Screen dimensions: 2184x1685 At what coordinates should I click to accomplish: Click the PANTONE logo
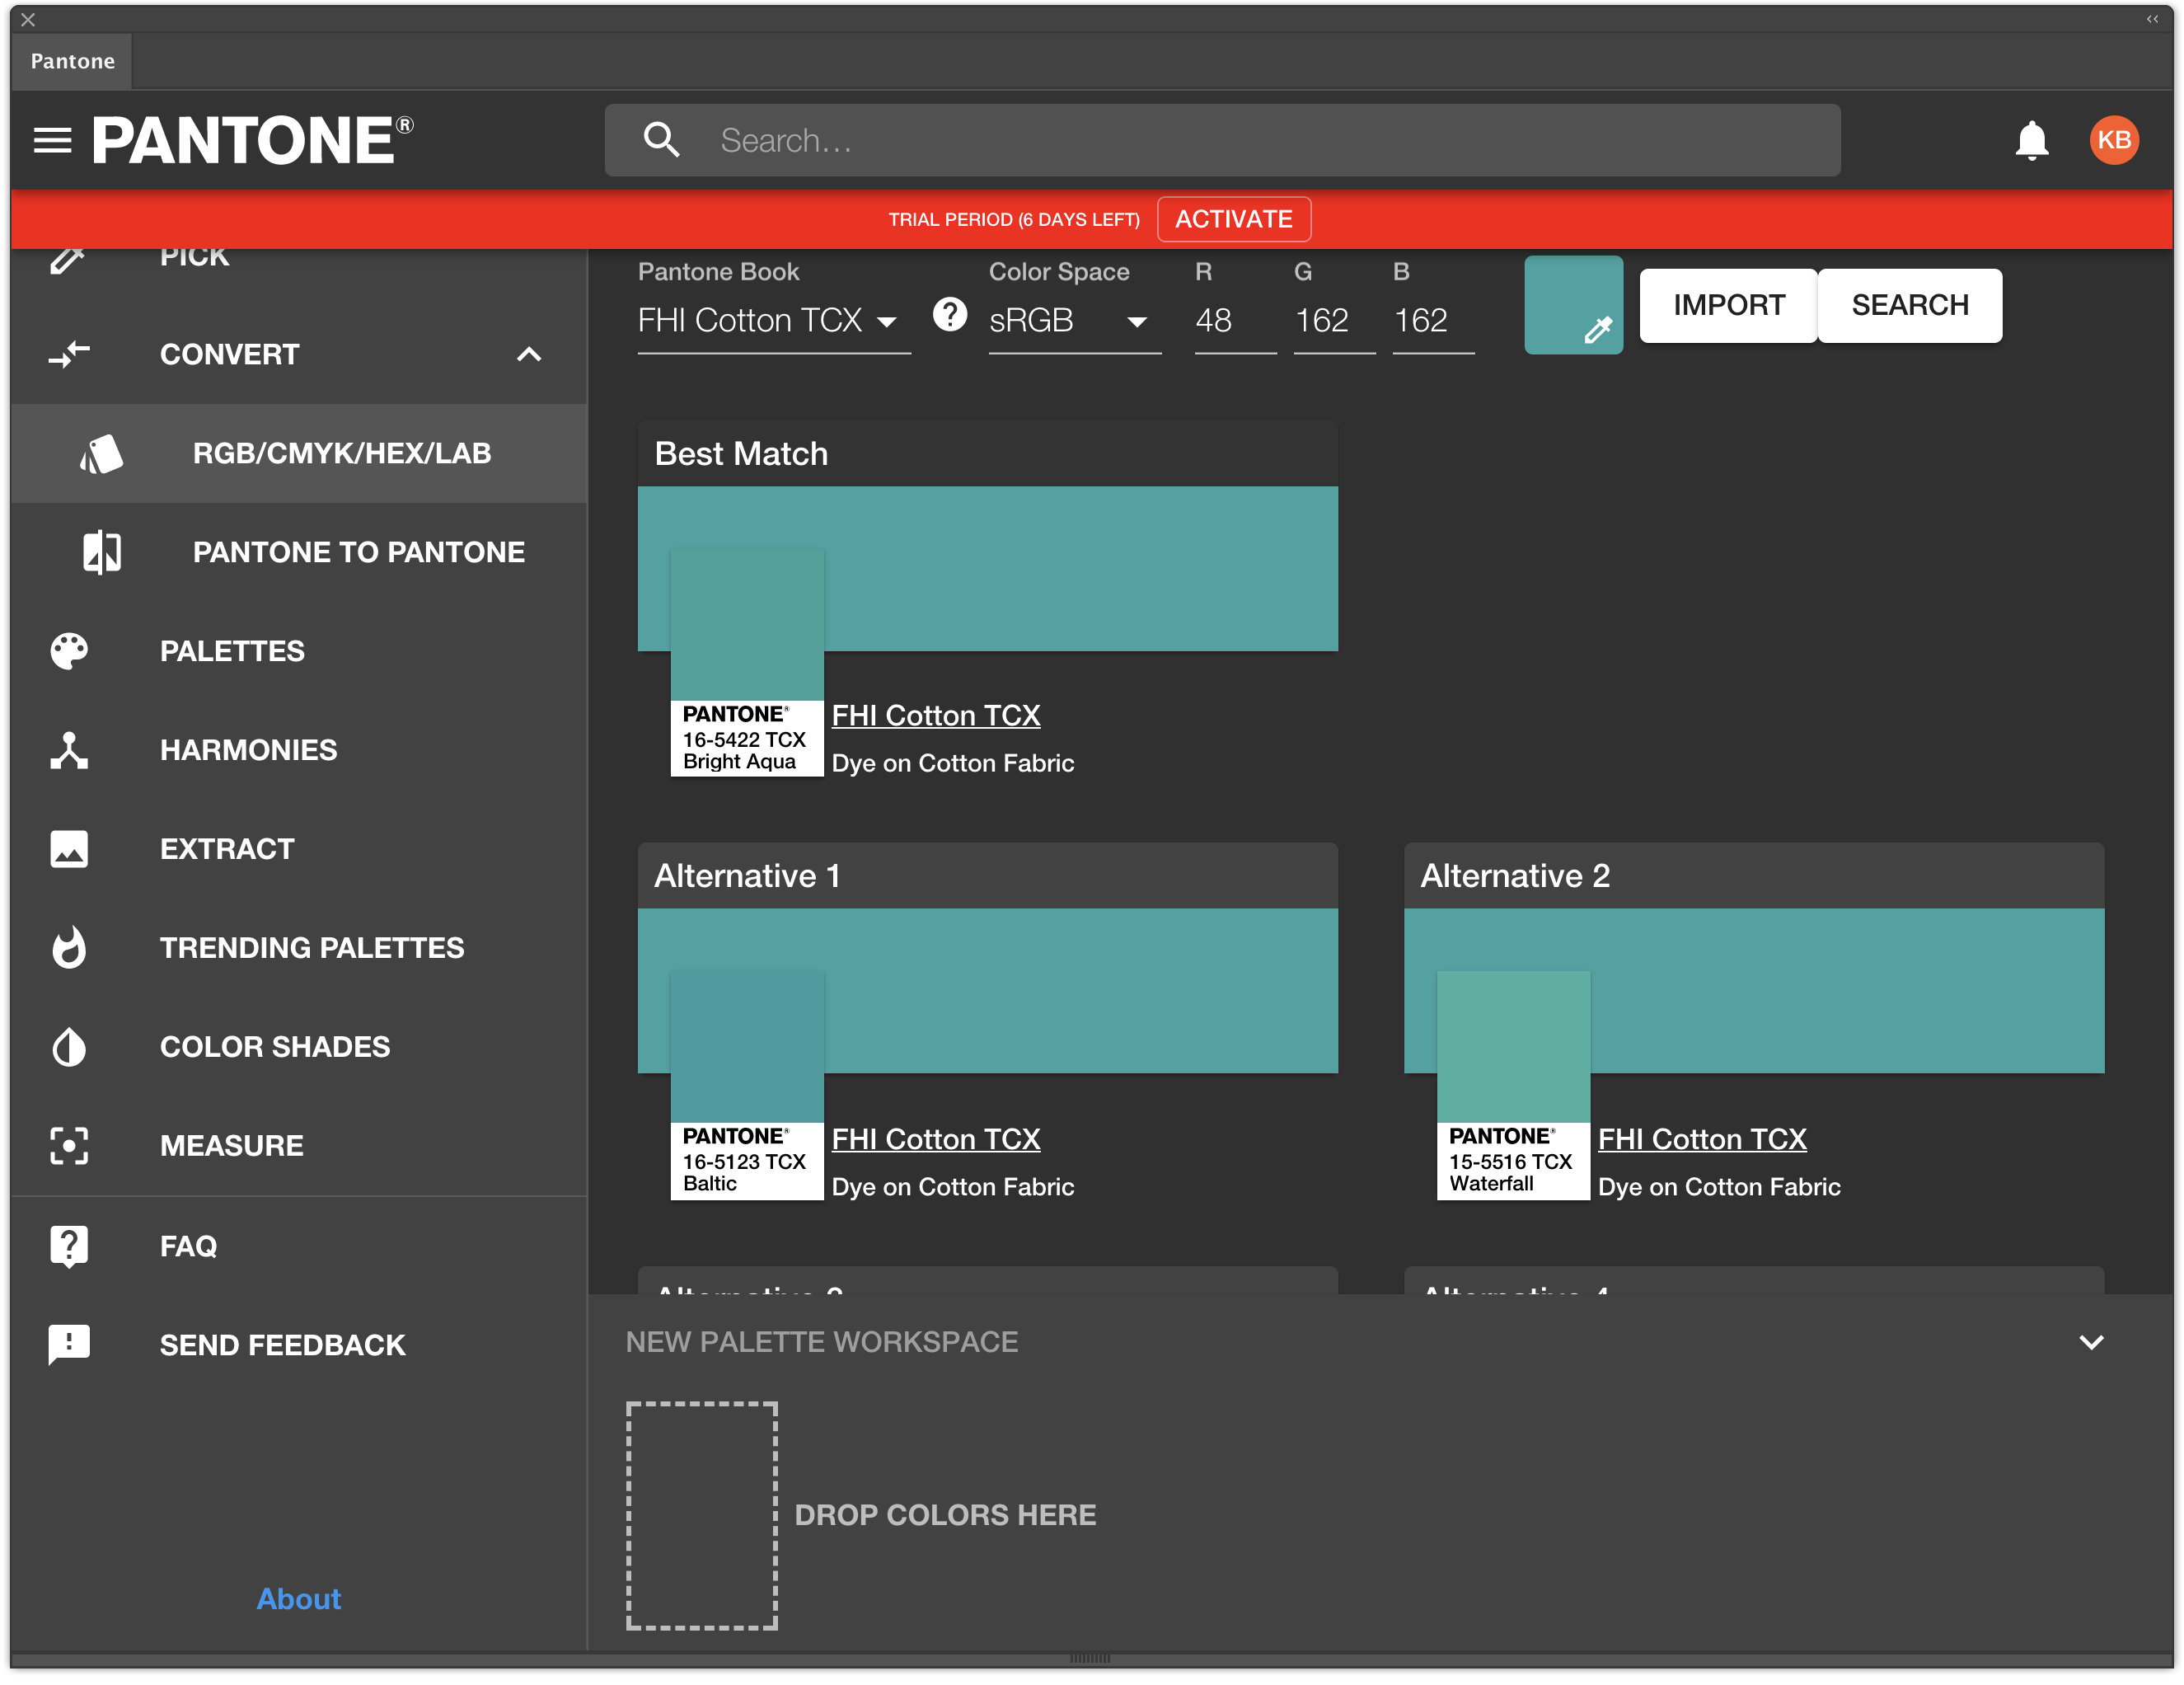(x=253, y=140)
